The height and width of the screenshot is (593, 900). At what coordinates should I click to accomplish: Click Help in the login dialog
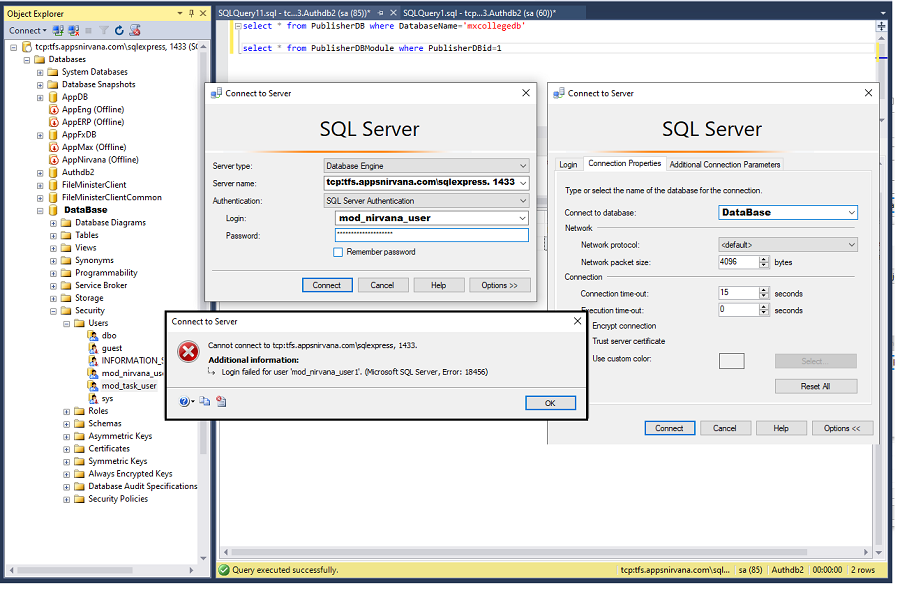point(439,286)
